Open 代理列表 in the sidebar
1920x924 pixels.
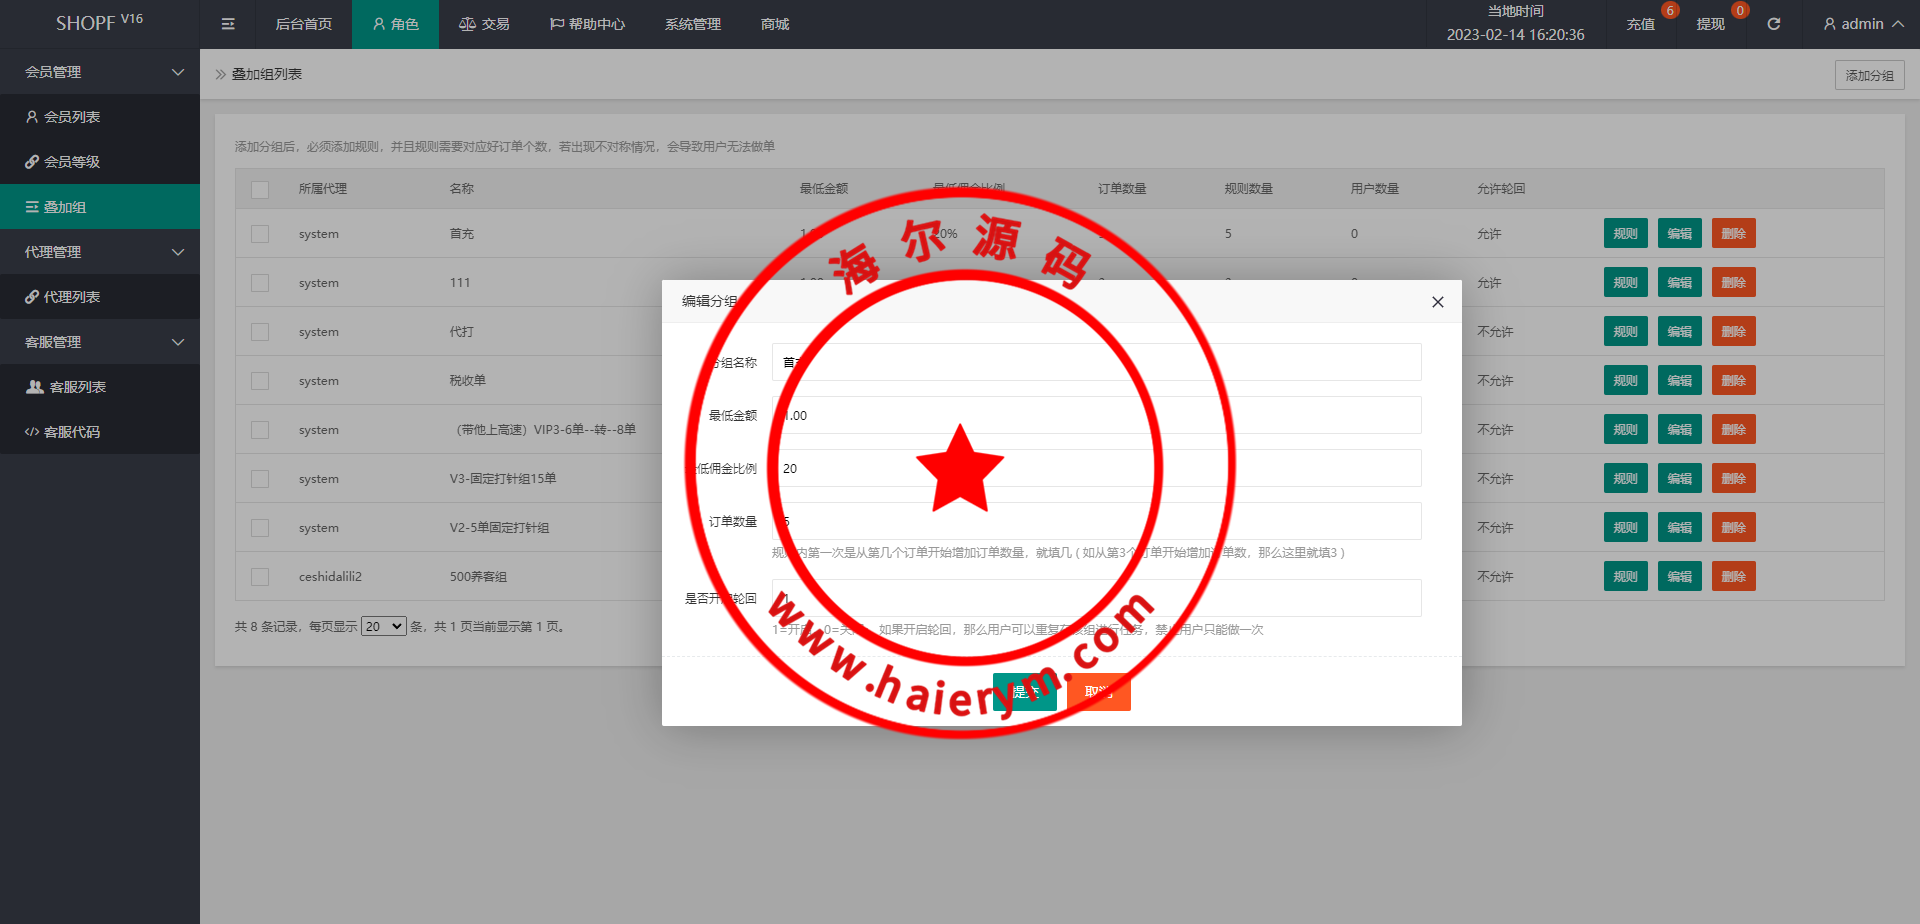(x=63, y=297)
